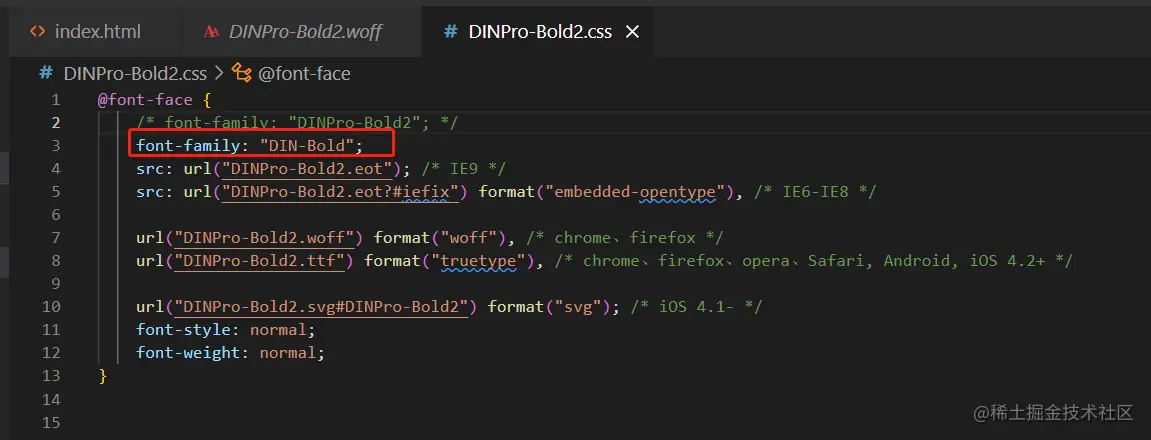
Task: Click the "DIN-Bold" font-family value
Action: (307, 145)
